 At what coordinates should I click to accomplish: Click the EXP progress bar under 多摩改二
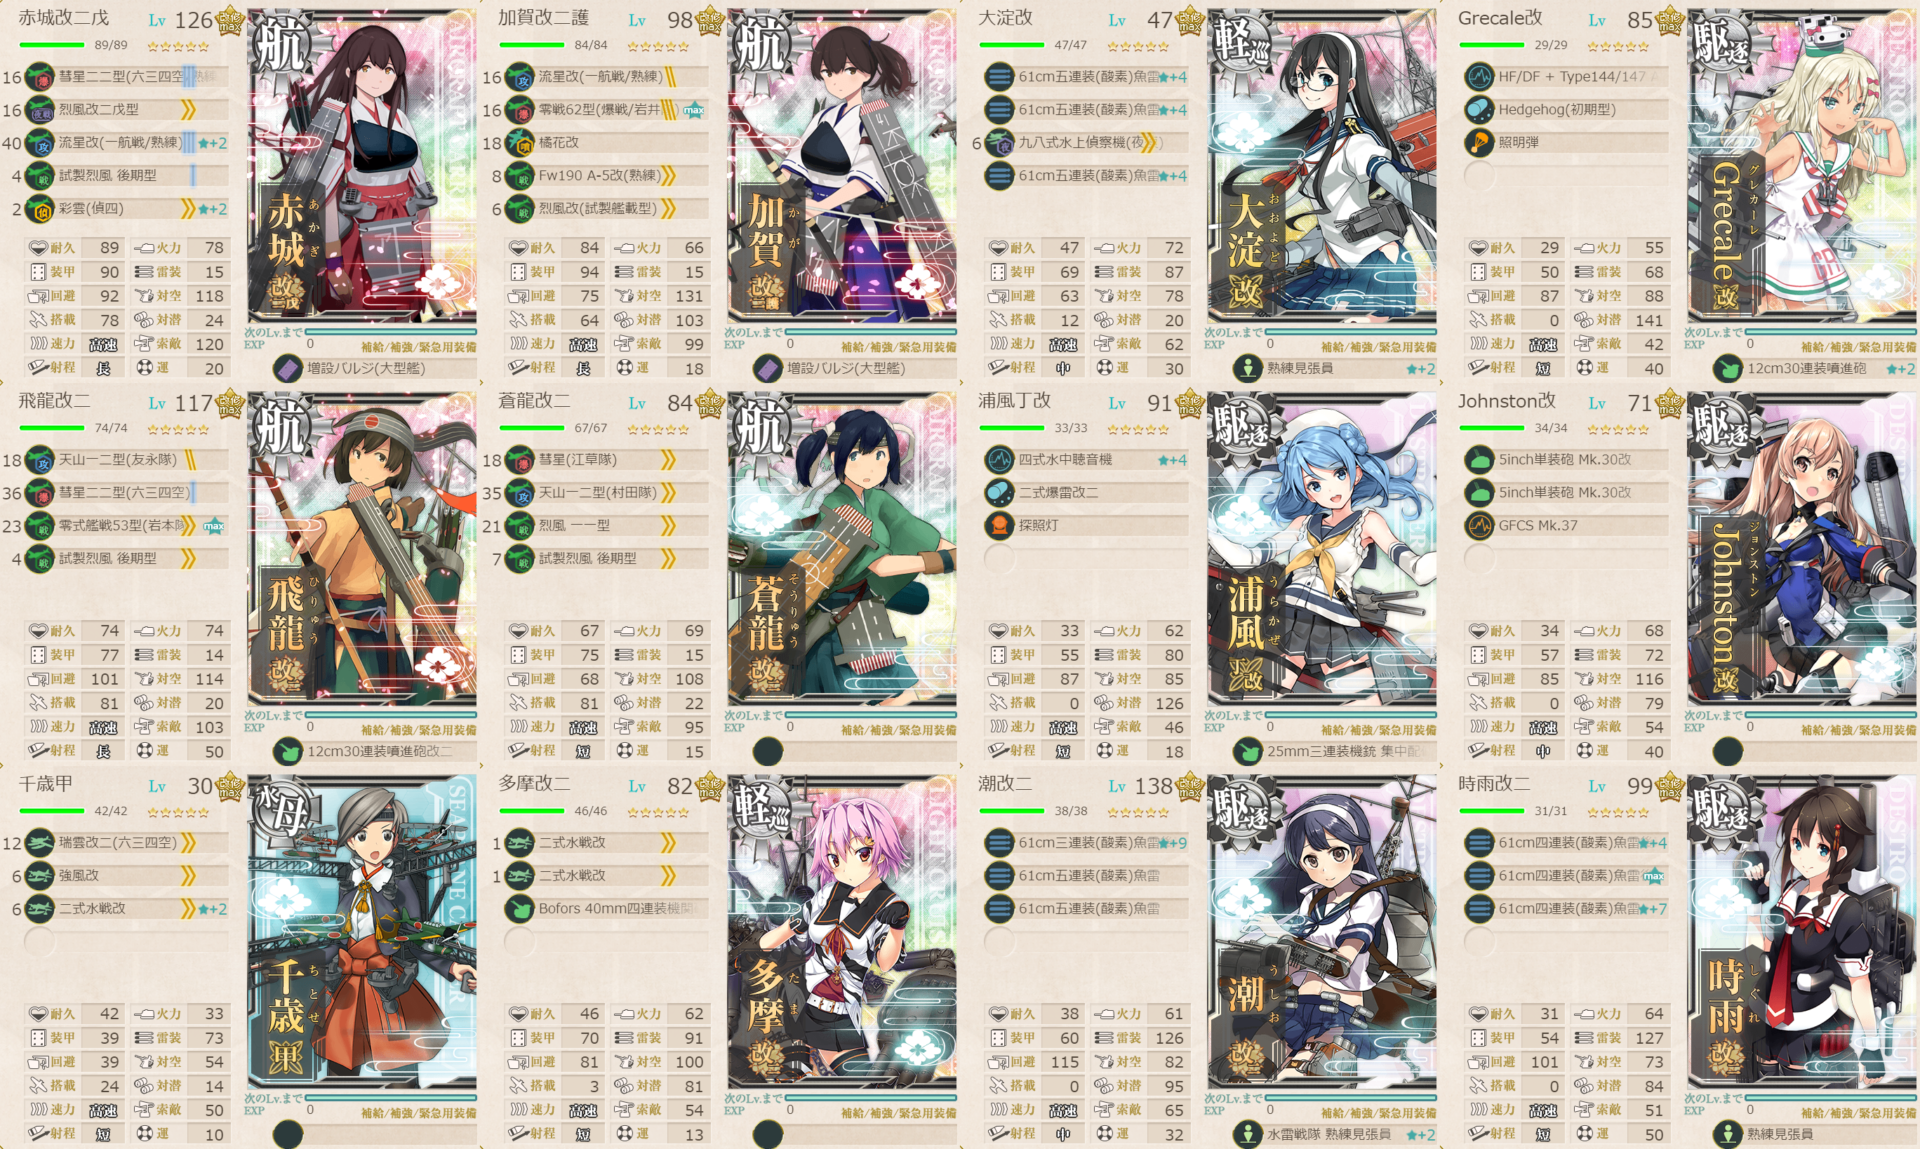(870, 1098)
